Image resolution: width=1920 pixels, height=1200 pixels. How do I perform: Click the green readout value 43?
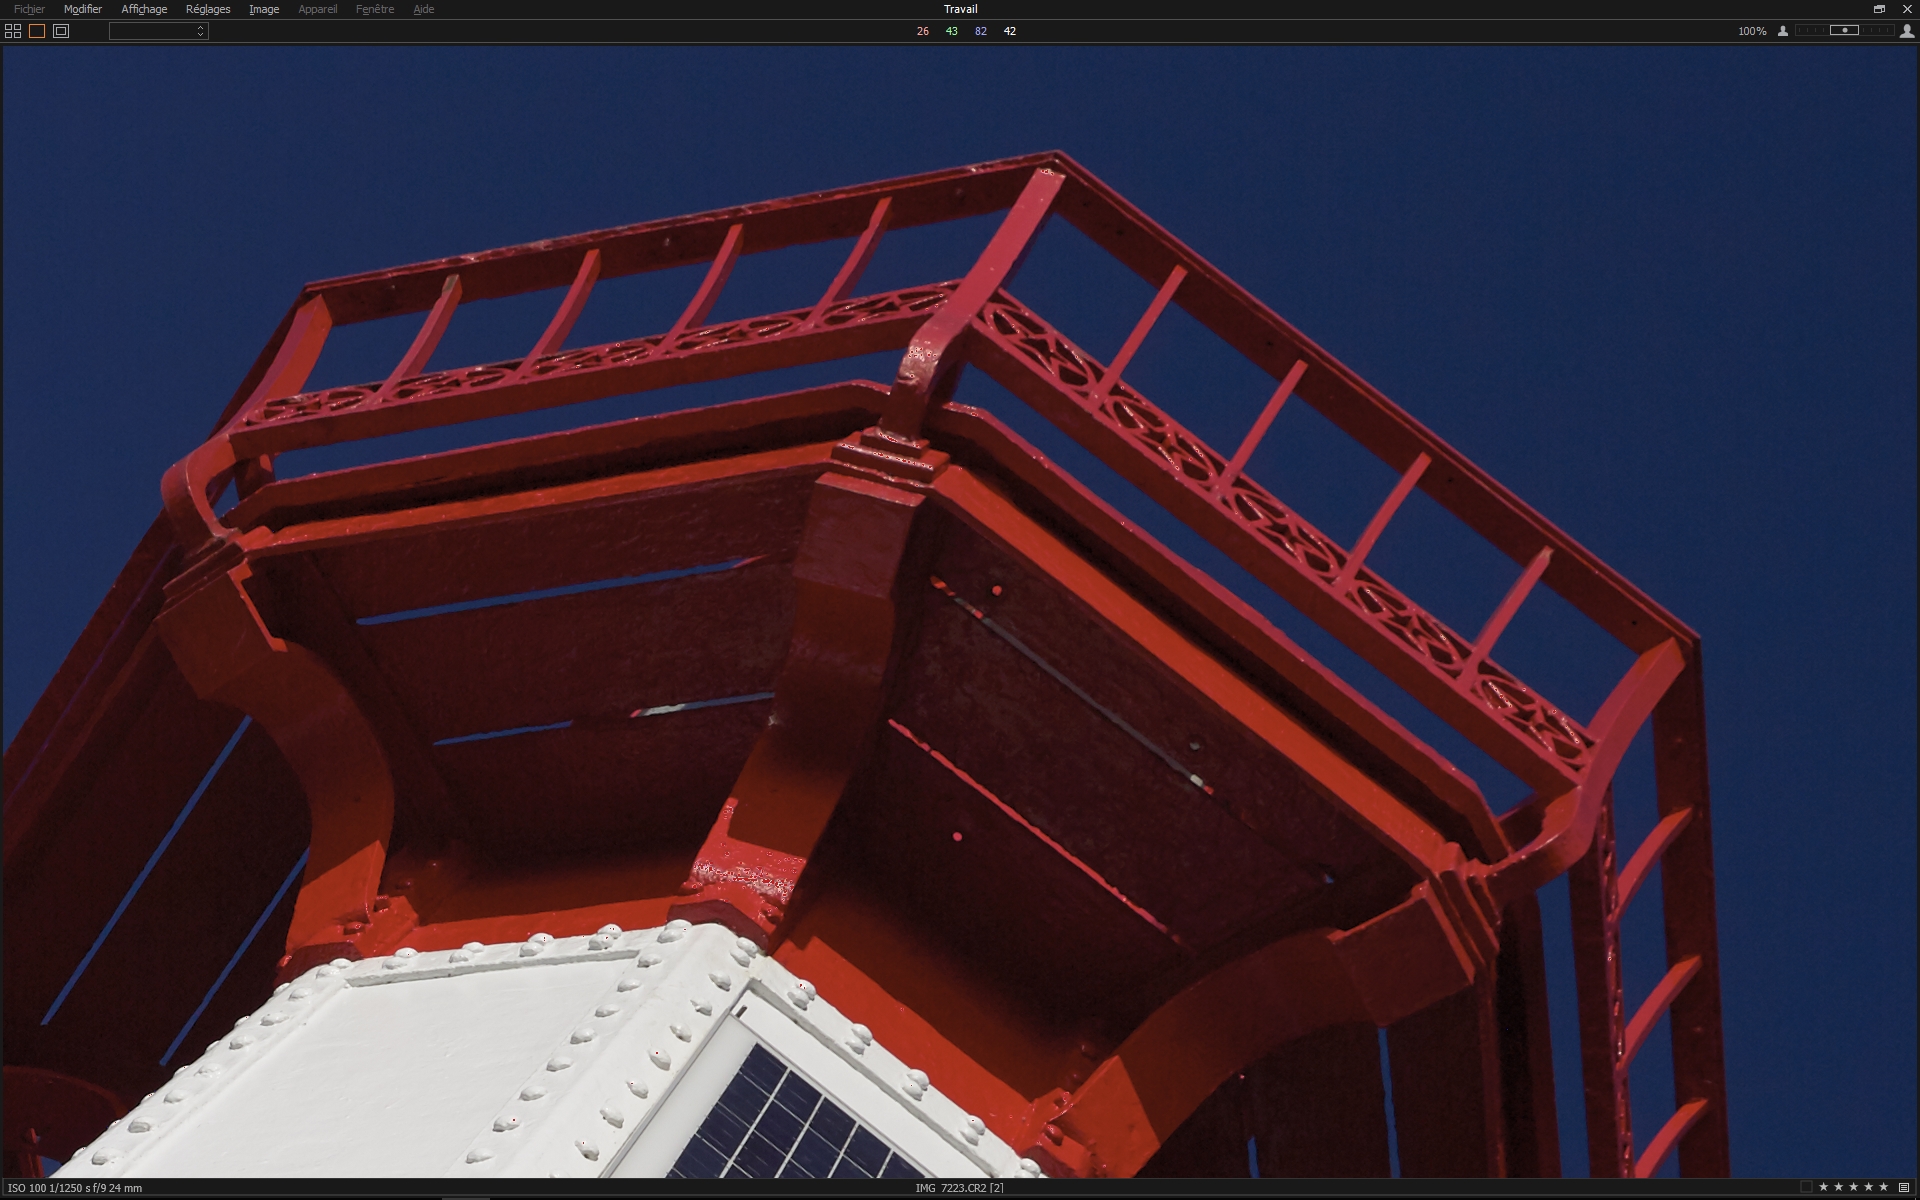[952, 31]
